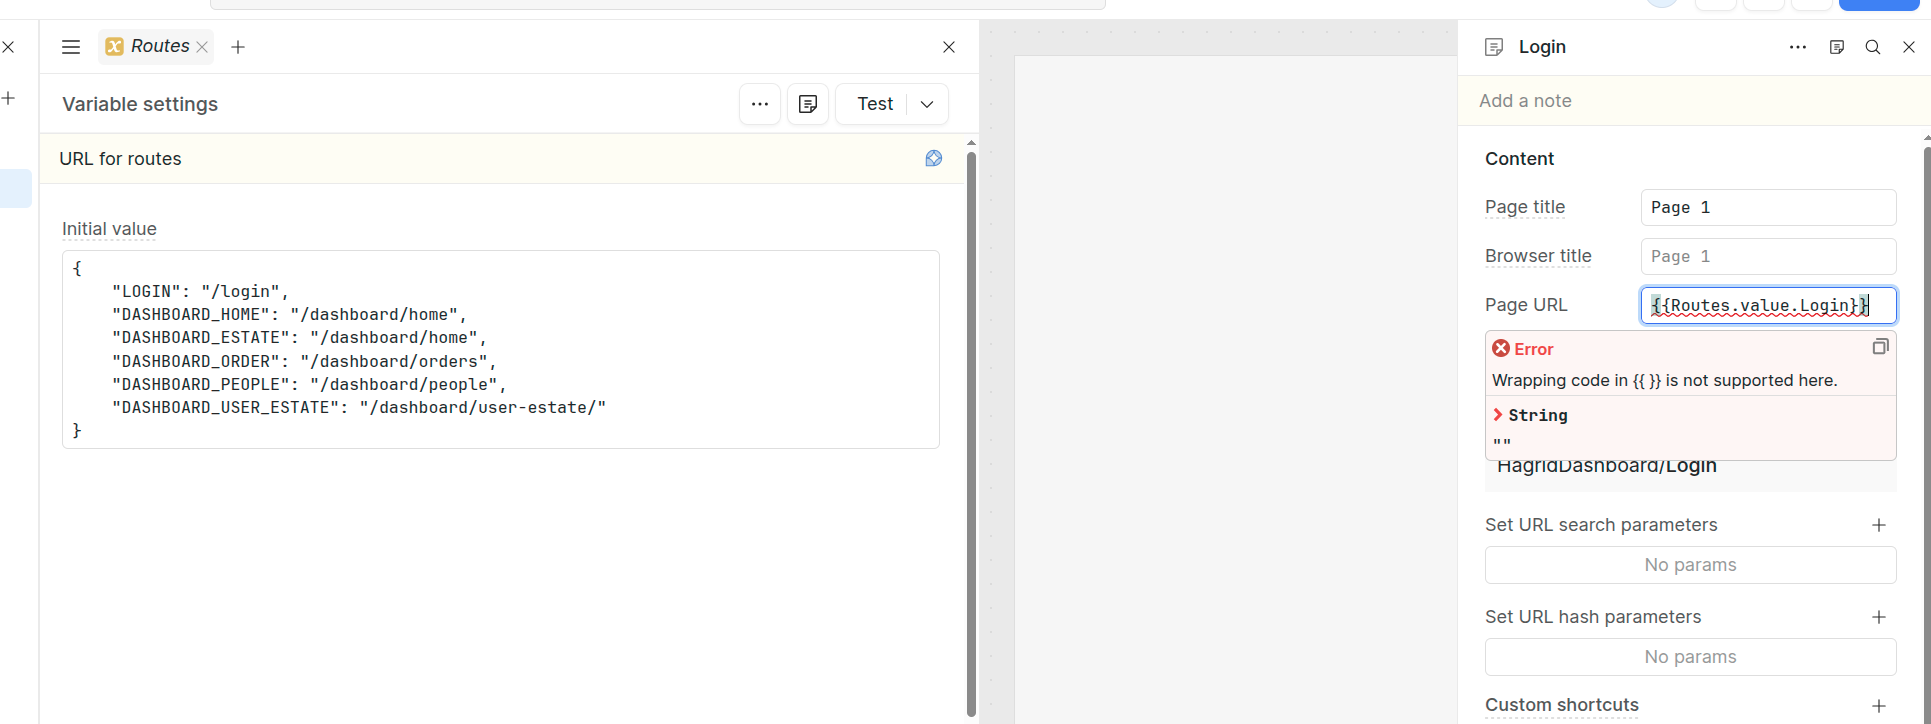Add a URL search parameter
1931x724 pixels.
tap(1879, 525)
